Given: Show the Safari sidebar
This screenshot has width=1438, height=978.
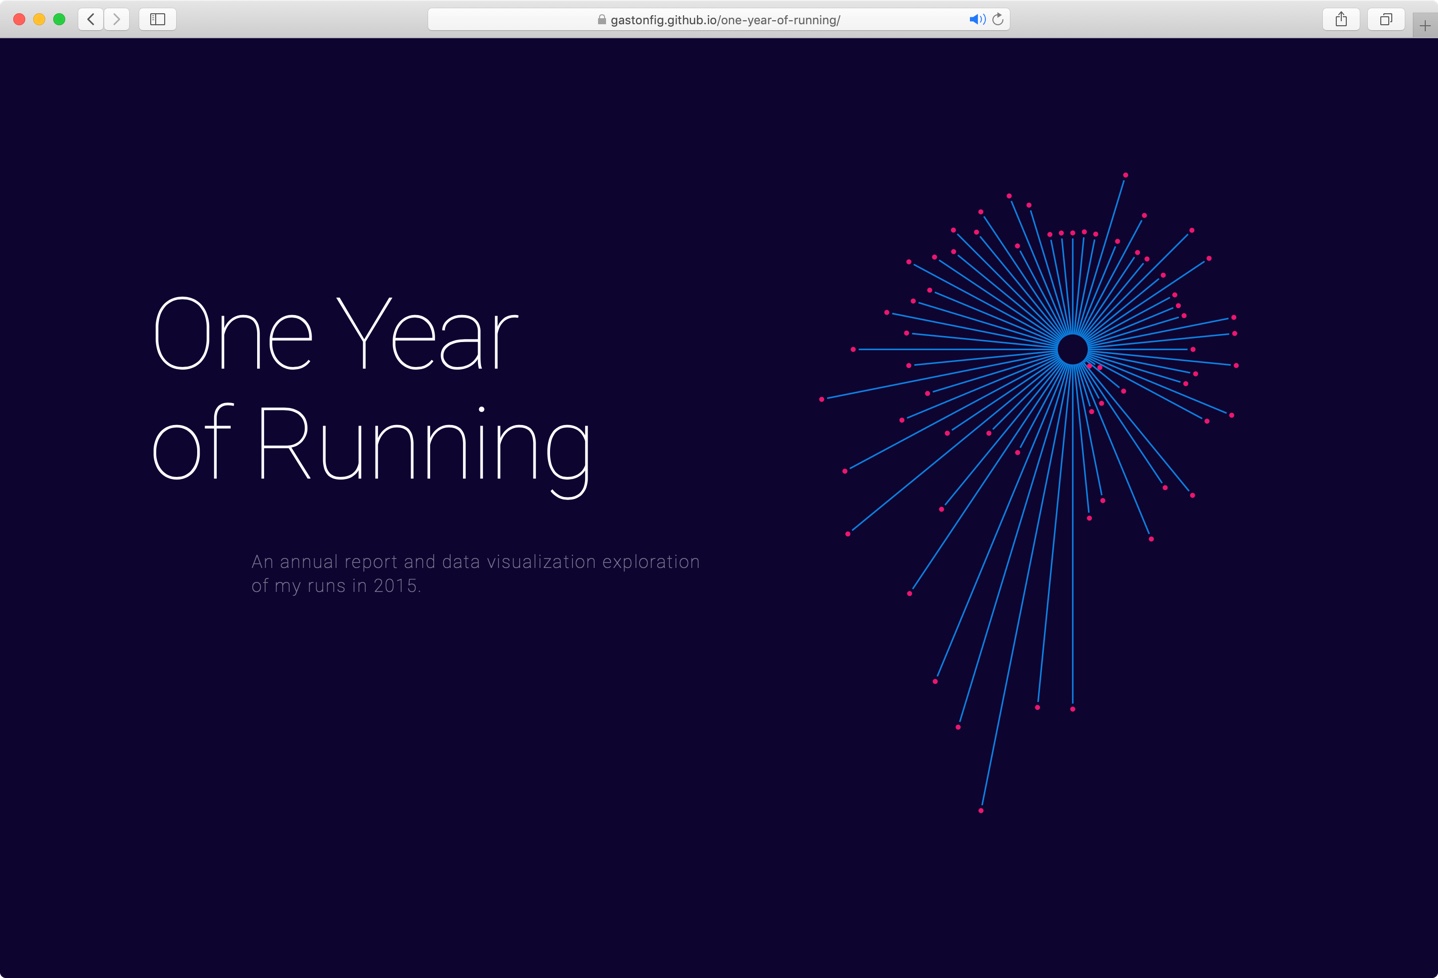Looking at the screenshot, I should 158,19.
